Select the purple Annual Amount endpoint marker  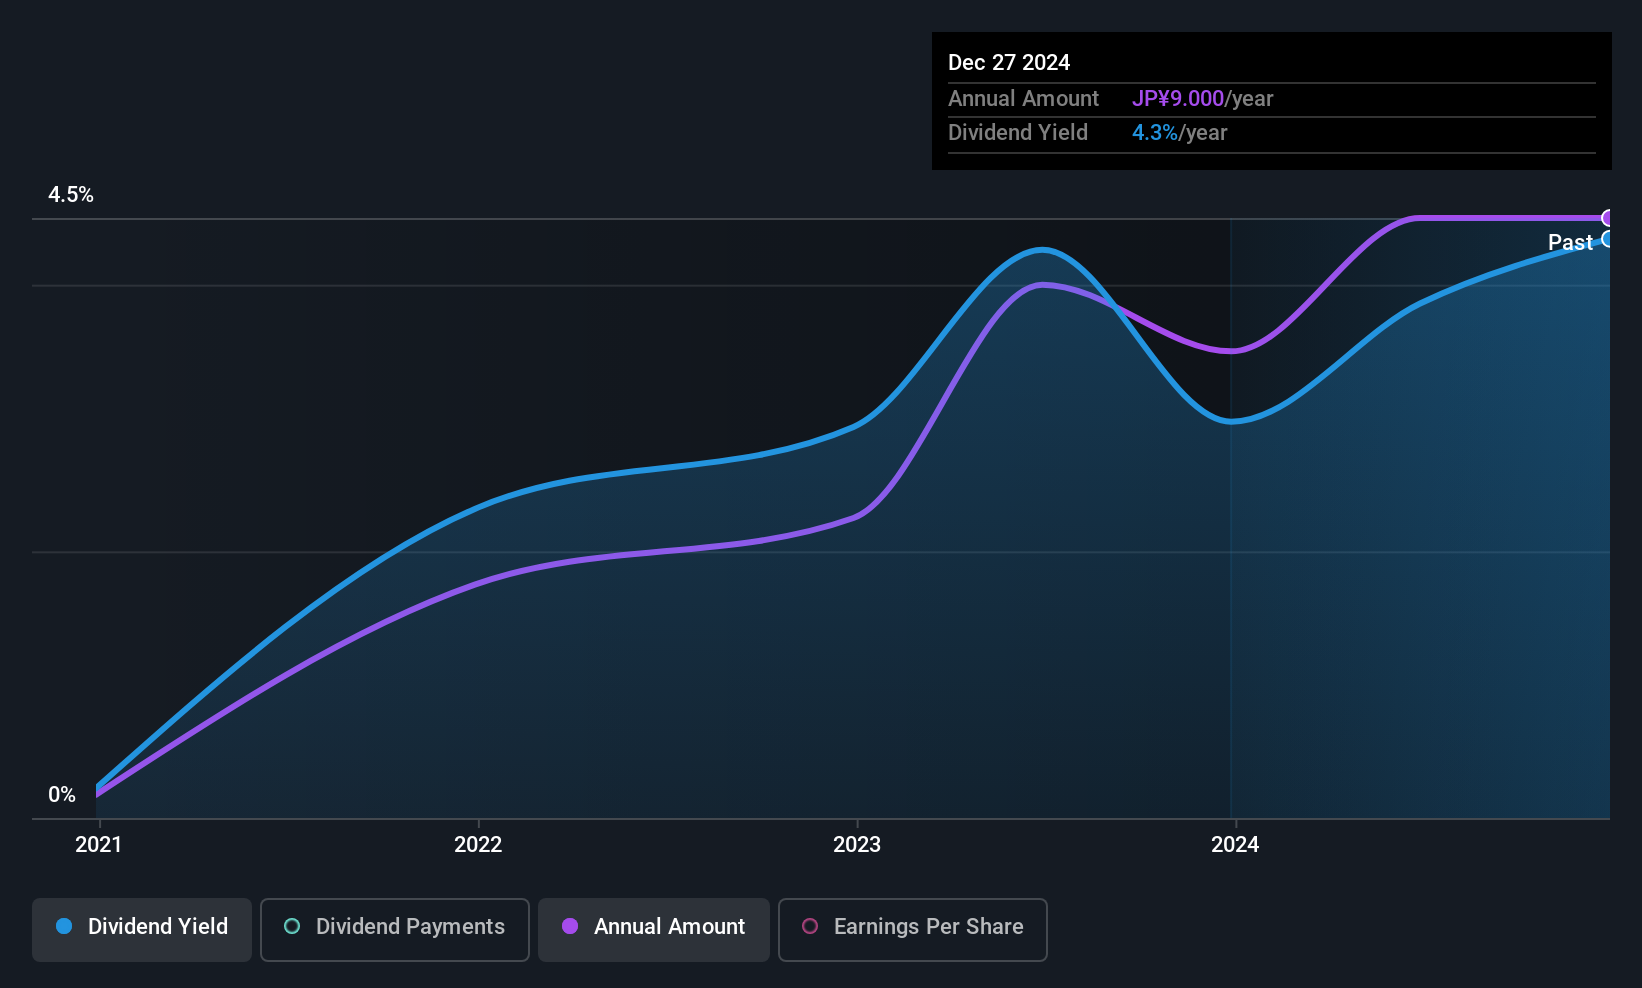pos(1607,218)
